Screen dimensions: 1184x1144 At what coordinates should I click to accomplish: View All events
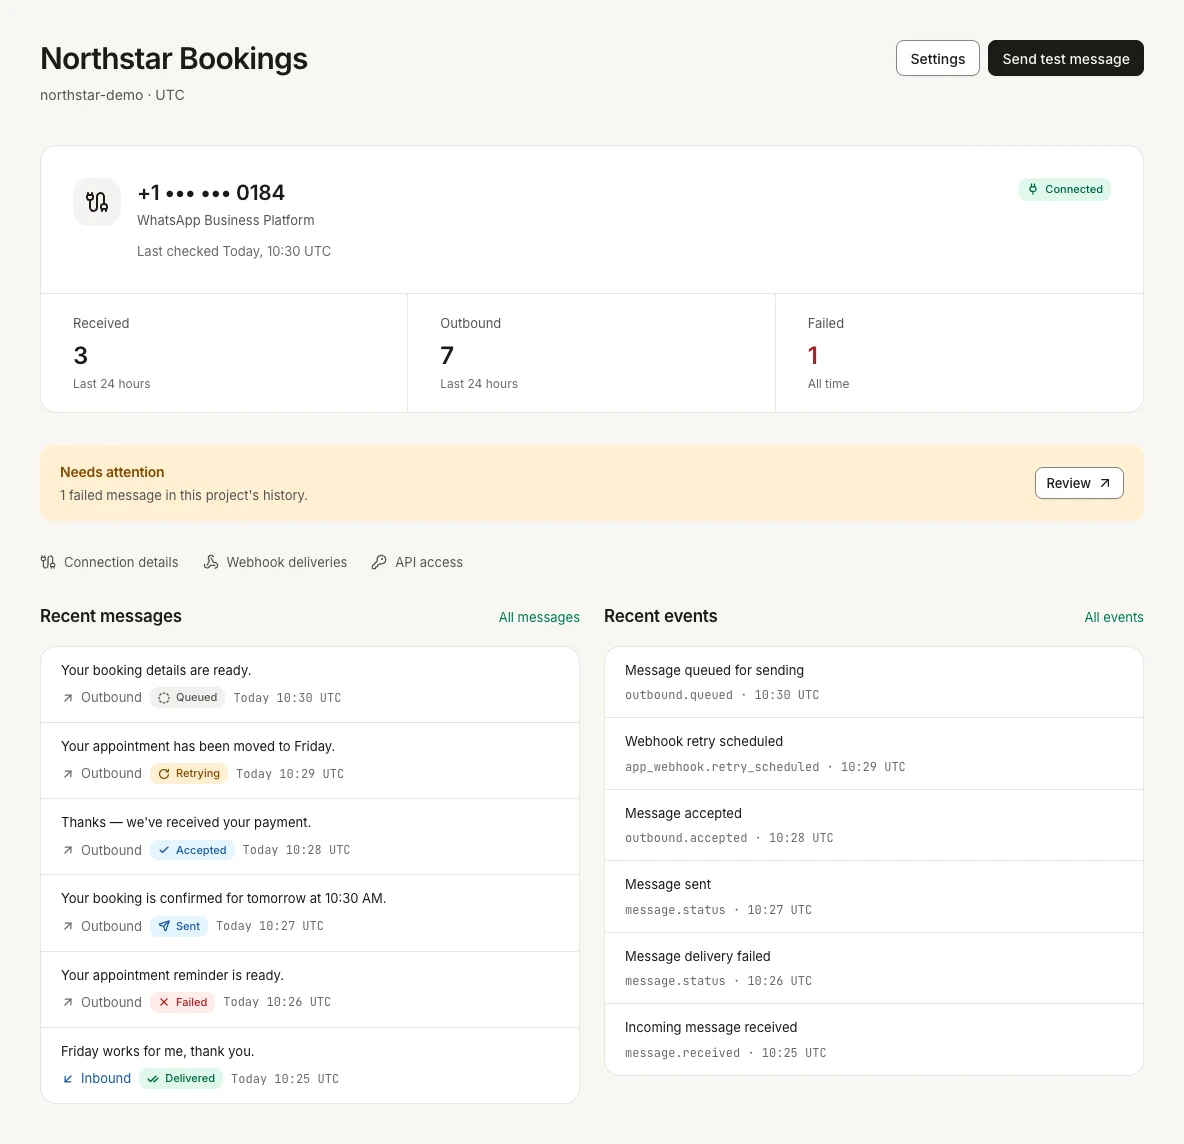[x=1113, y=617]
